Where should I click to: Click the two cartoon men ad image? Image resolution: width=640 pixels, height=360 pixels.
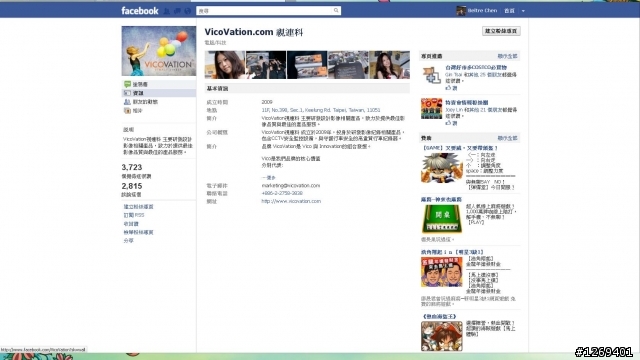442,272
